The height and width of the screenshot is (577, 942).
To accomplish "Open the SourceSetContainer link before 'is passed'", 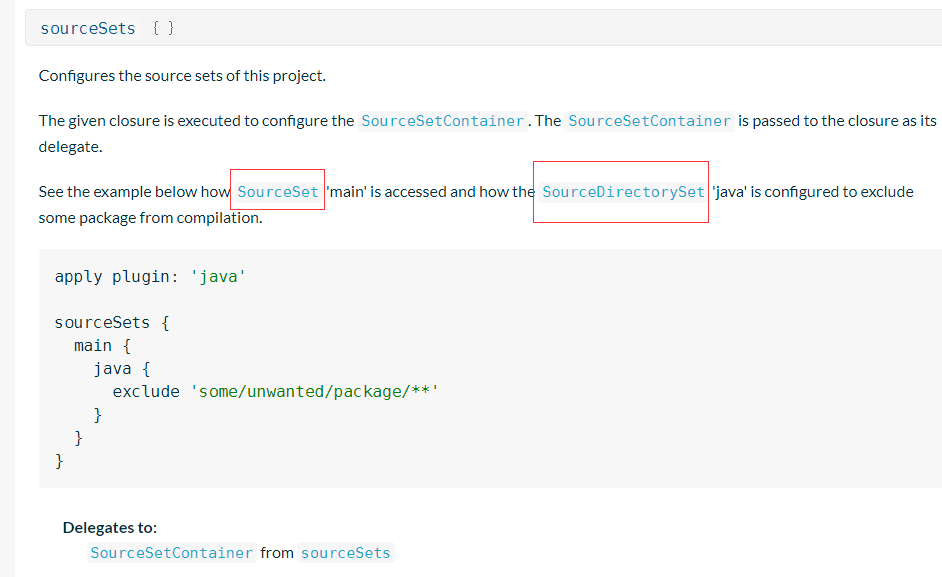I will (x=649, y=121).
